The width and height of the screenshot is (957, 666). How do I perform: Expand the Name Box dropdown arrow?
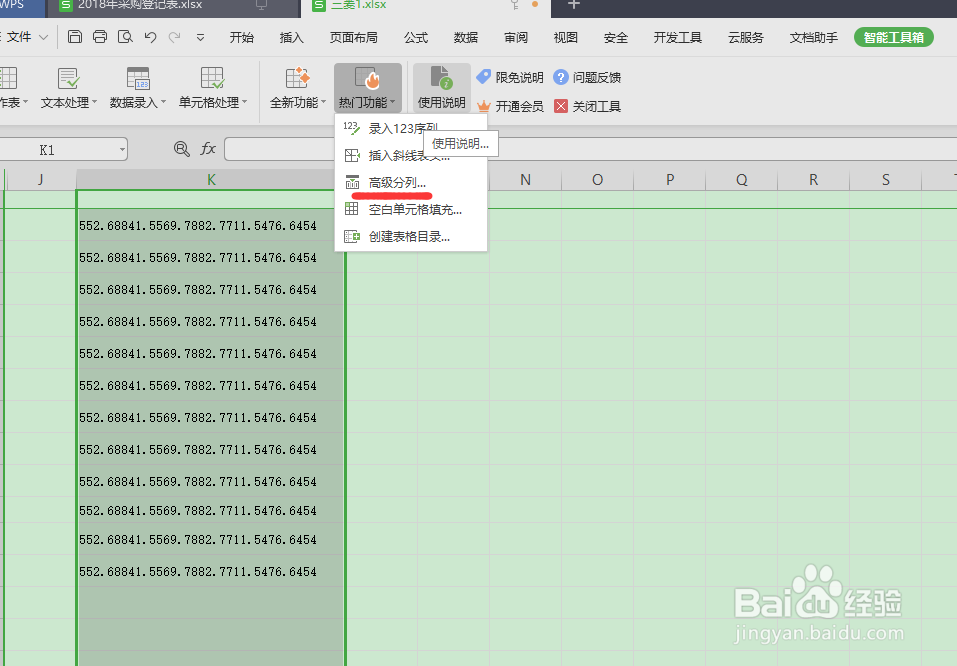[x=122, y=150]
